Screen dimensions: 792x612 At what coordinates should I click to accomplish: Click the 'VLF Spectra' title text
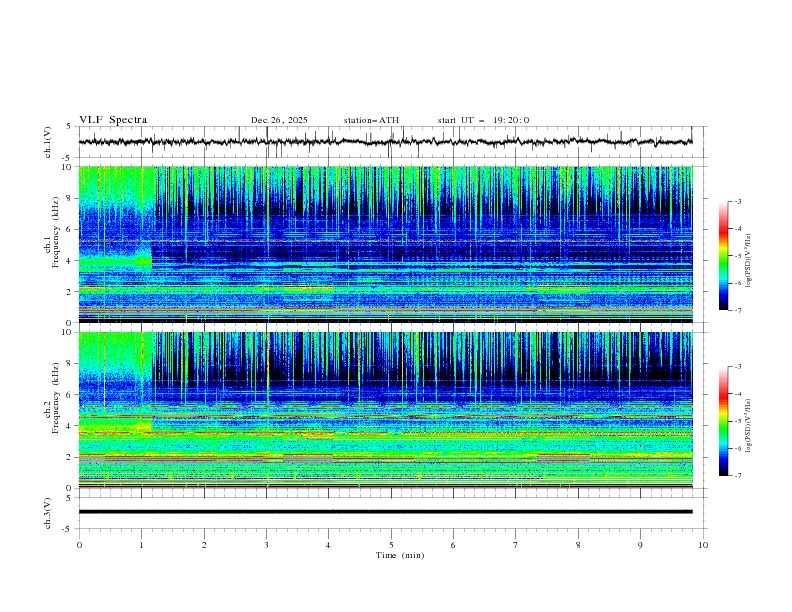pos(113,120)
